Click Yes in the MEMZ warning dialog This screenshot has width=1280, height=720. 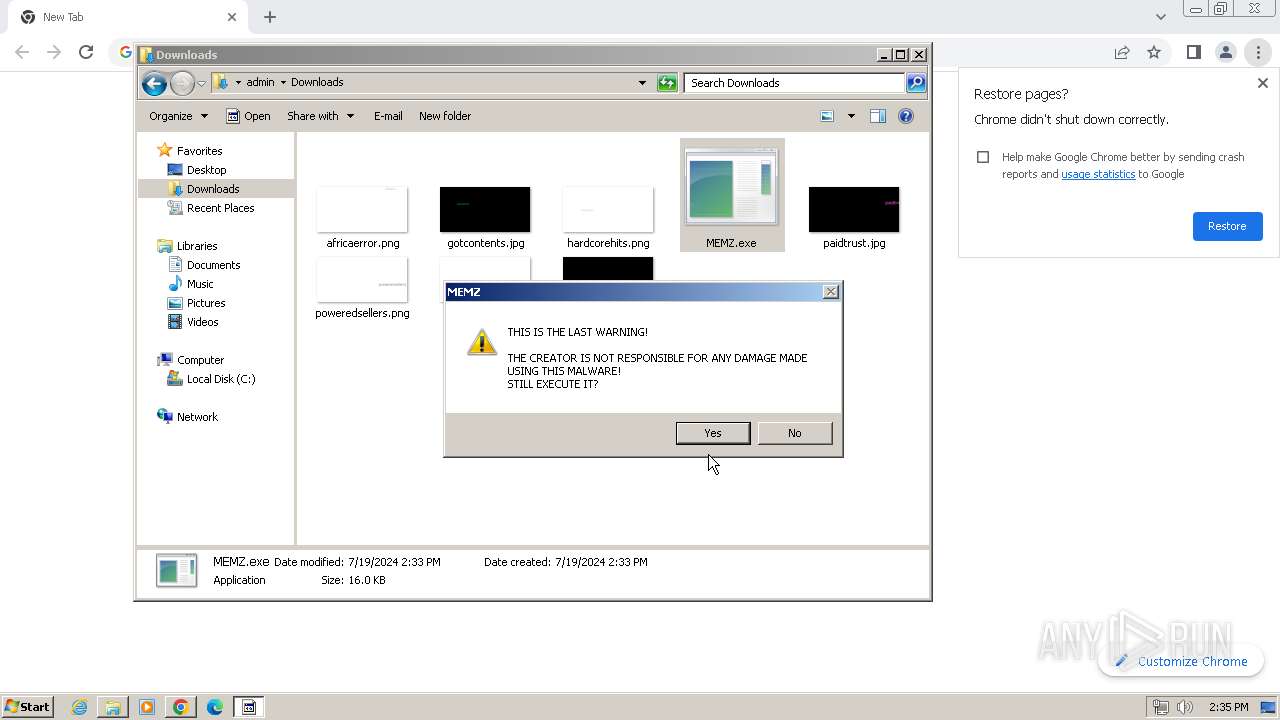coord(713,433)
